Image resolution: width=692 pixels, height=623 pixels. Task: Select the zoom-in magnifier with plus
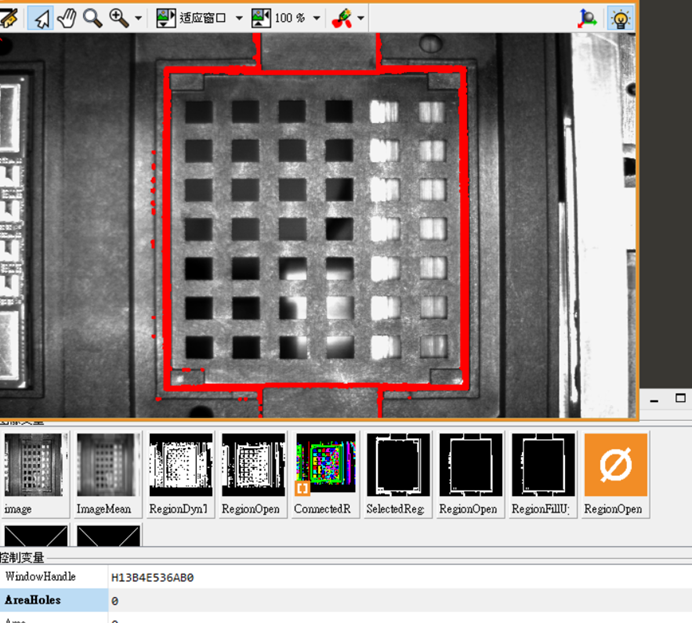pyautogui.click(x=119, y=18)
